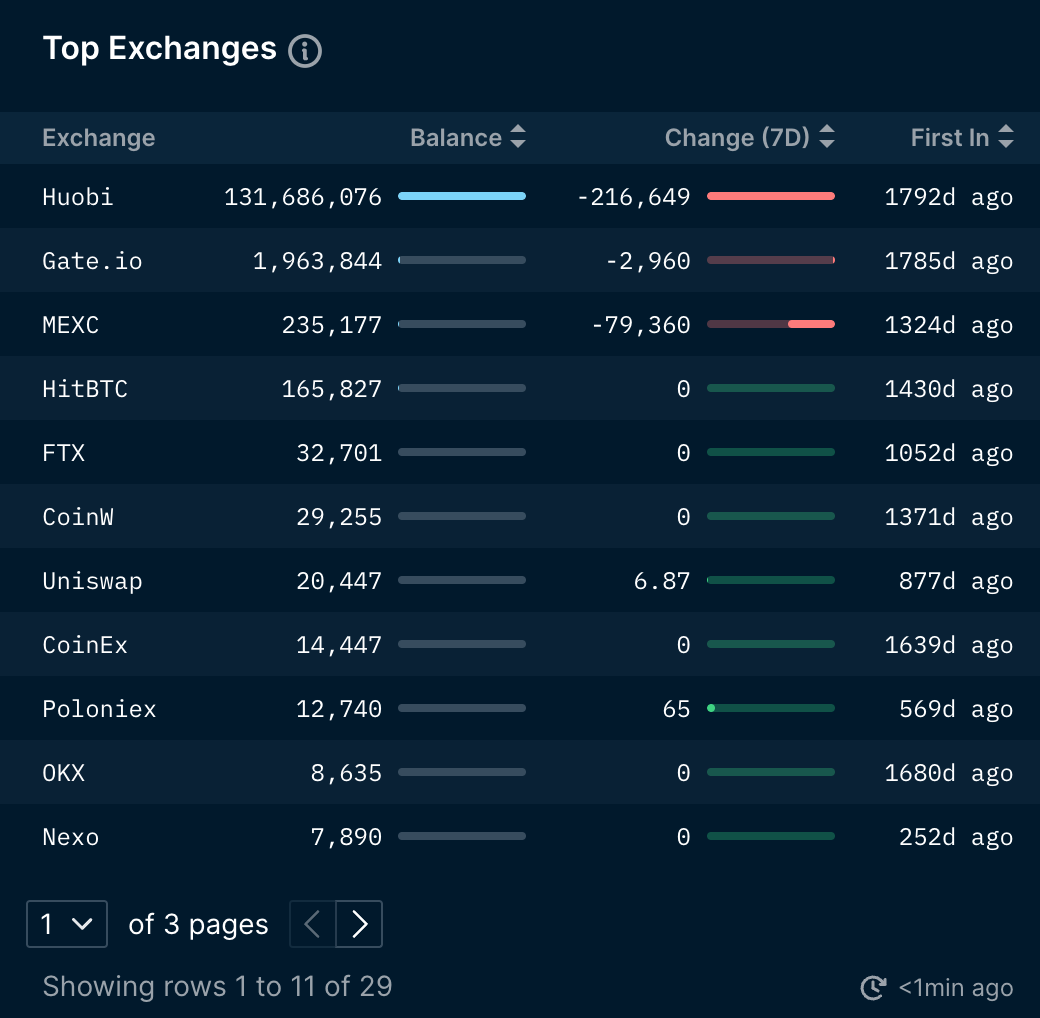Viewport: 1040px width, 1018px height.
Task: Select the Poloniex exchange name
Action: (99, 709)
